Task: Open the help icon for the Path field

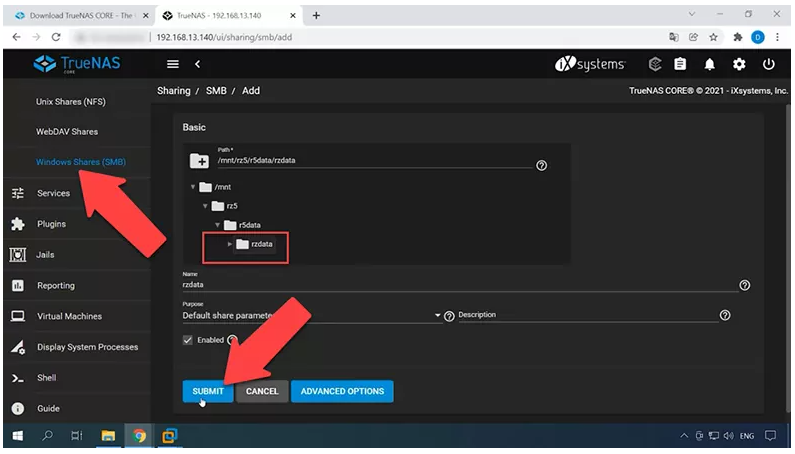Action: point(541,165)
